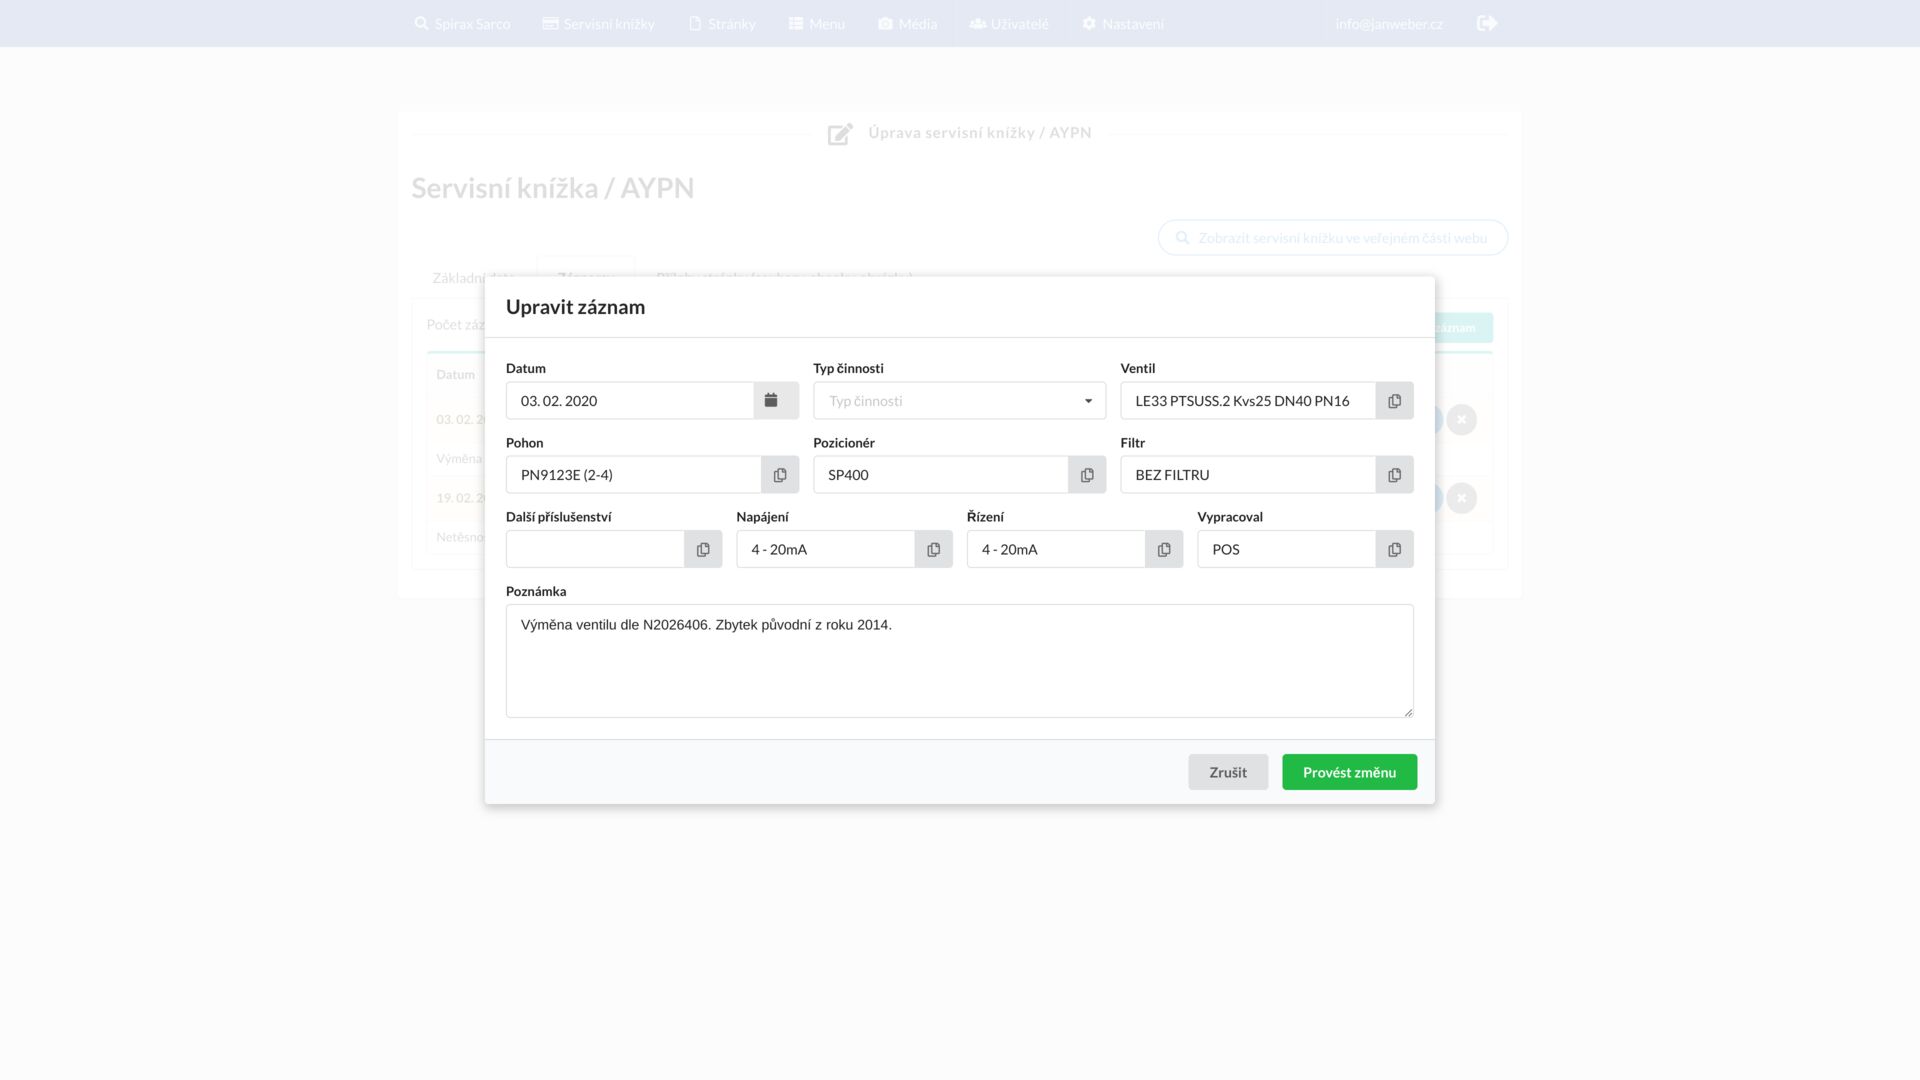Screen dimensions: 1920x1080
Task: Grab the Poznámka textarea resize handle
Action: (x=1408, y=712)
